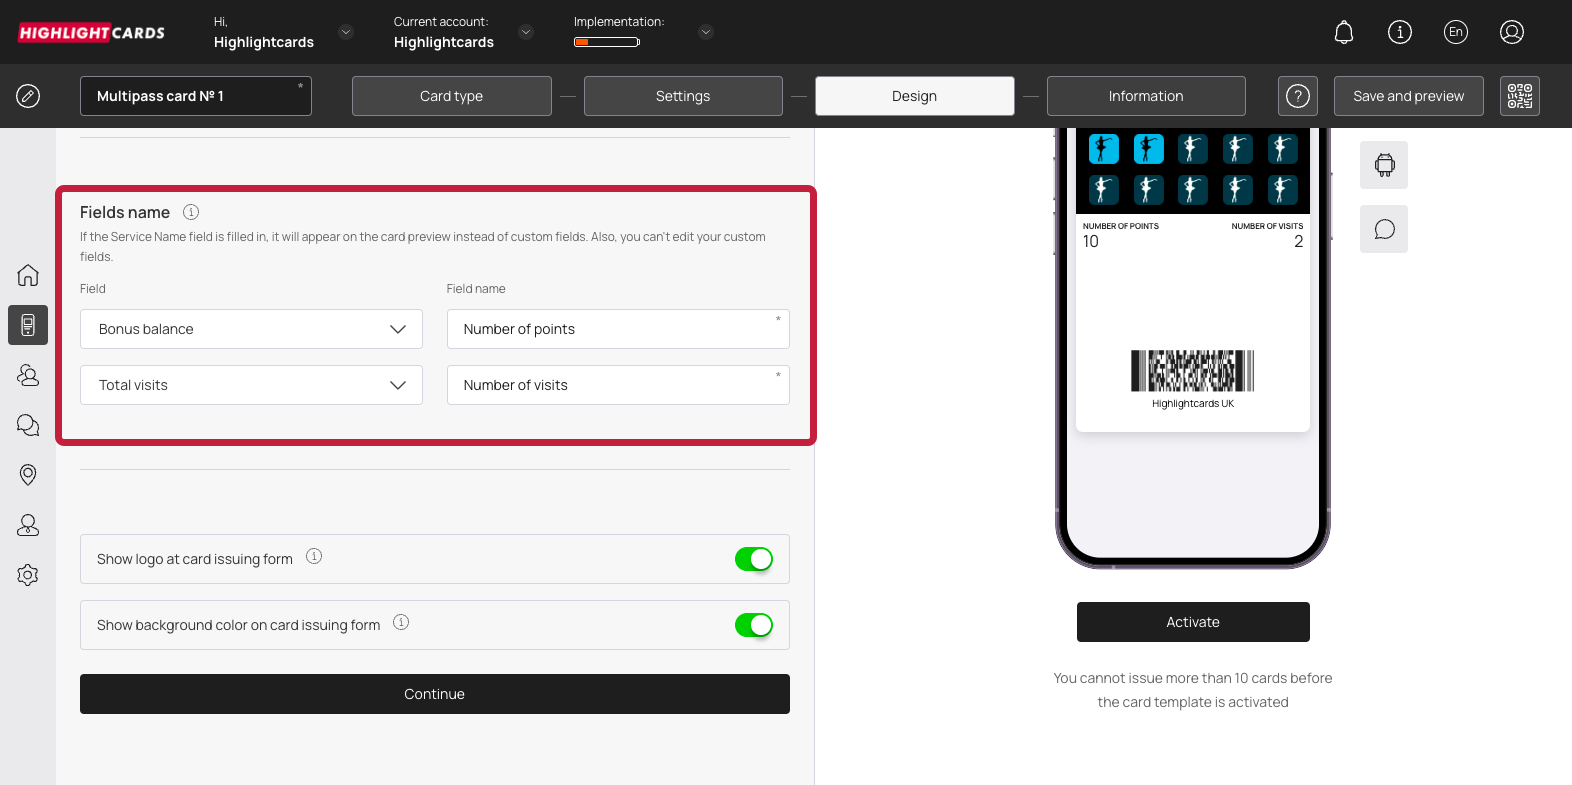Image resolution: width=1572 pixels, height=785 pixels.
Task: Open the Information tab
Action: (1145, 96)
